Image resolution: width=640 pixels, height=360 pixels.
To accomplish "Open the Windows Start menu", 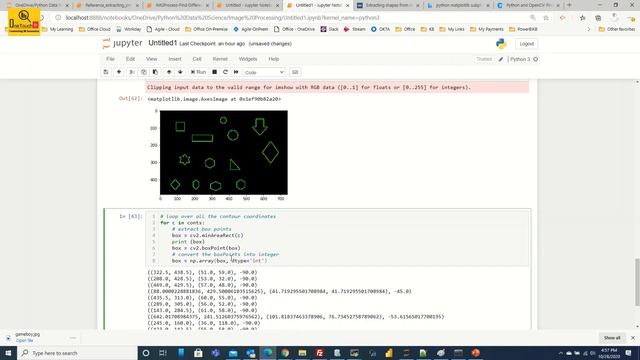I will click(8, 353).
